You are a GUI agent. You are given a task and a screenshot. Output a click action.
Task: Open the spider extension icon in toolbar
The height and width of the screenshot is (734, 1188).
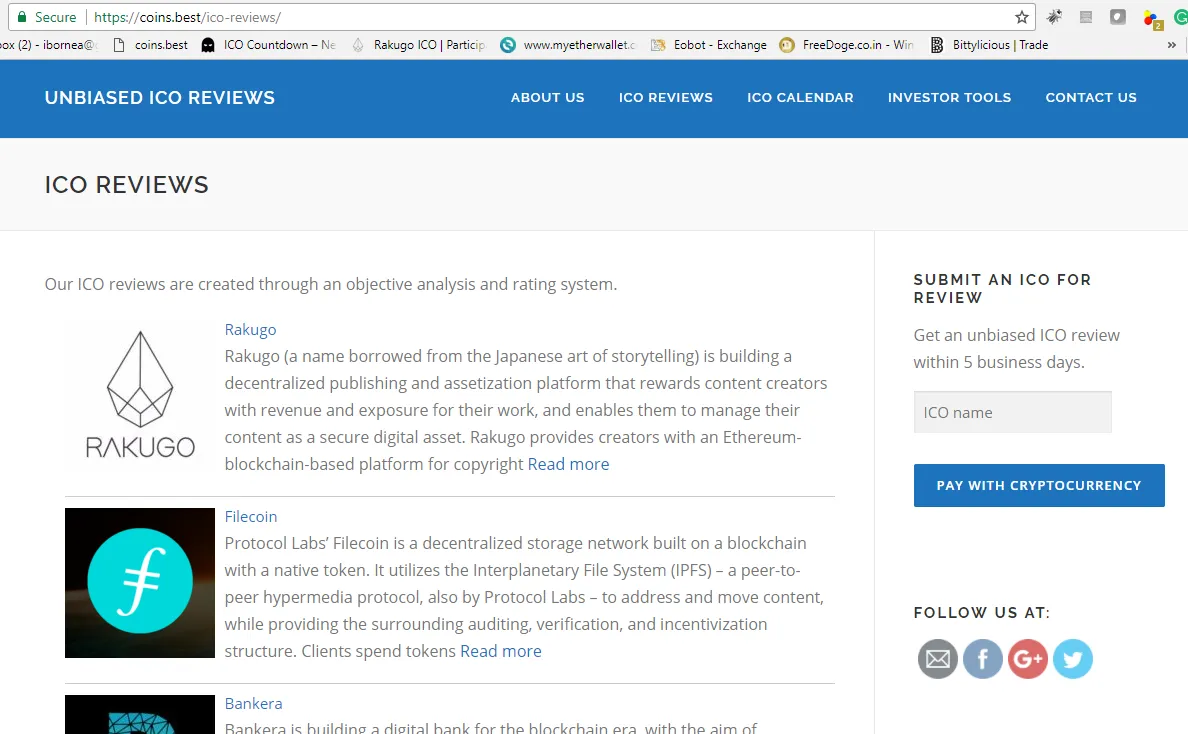[x=1054, y=17]
